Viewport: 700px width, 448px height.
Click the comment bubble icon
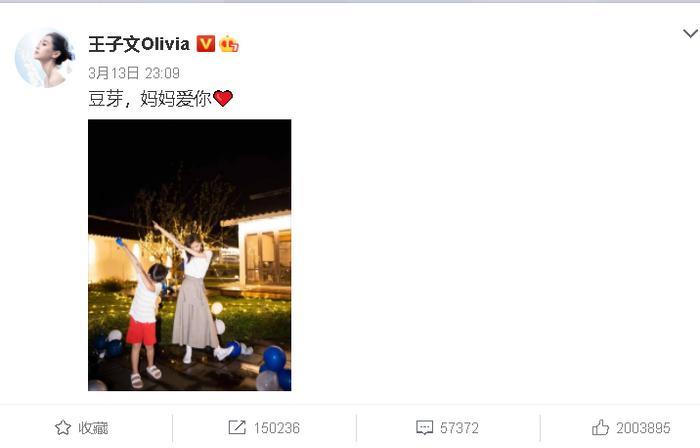[x=424, y=427]
